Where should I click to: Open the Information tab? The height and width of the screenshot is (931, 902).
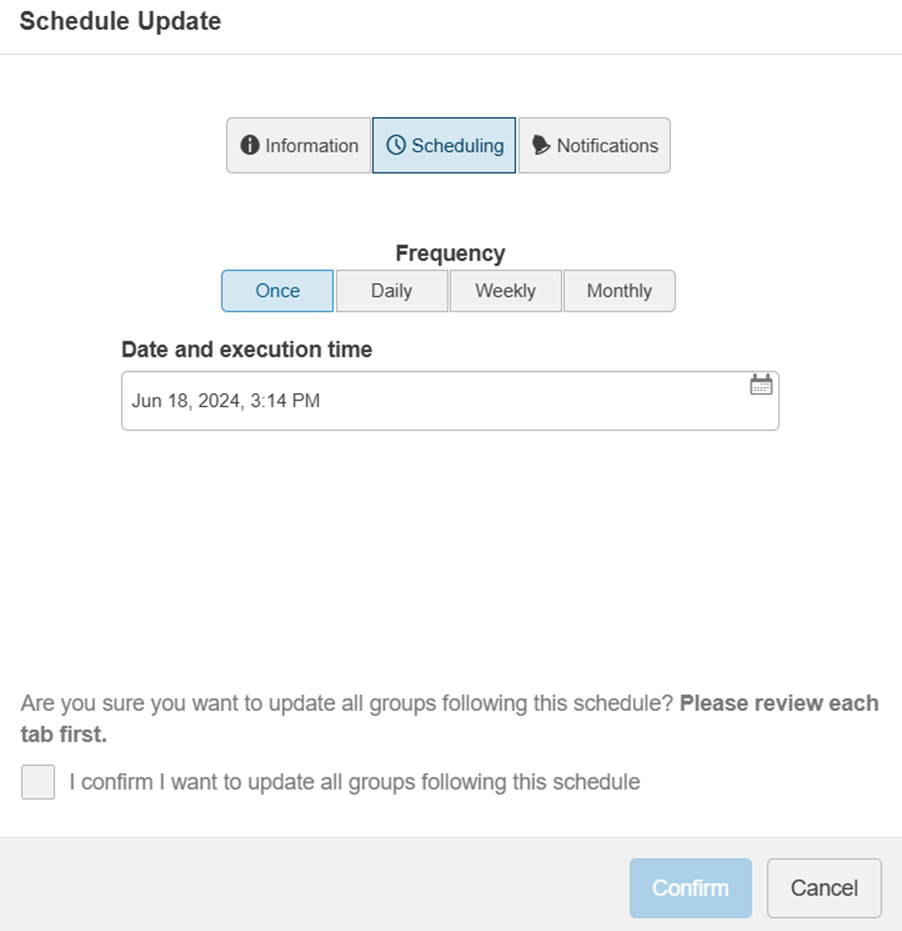pyautogui.click(x=299, y=146)
